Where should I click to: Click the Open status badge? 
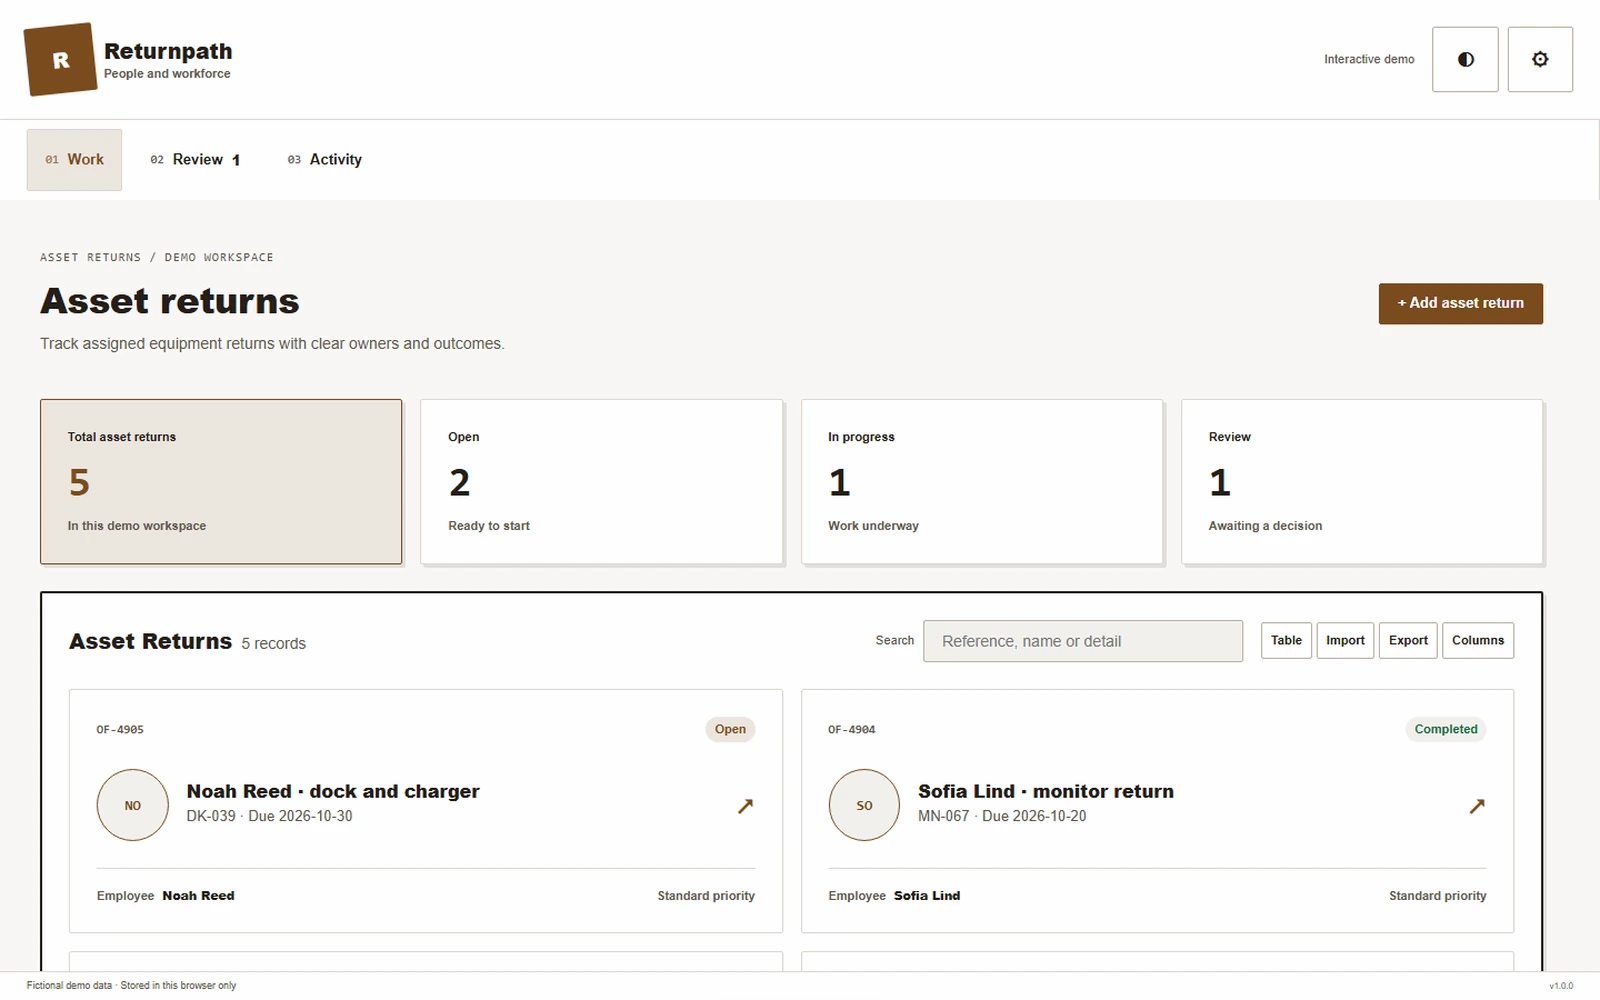(730, 729)
